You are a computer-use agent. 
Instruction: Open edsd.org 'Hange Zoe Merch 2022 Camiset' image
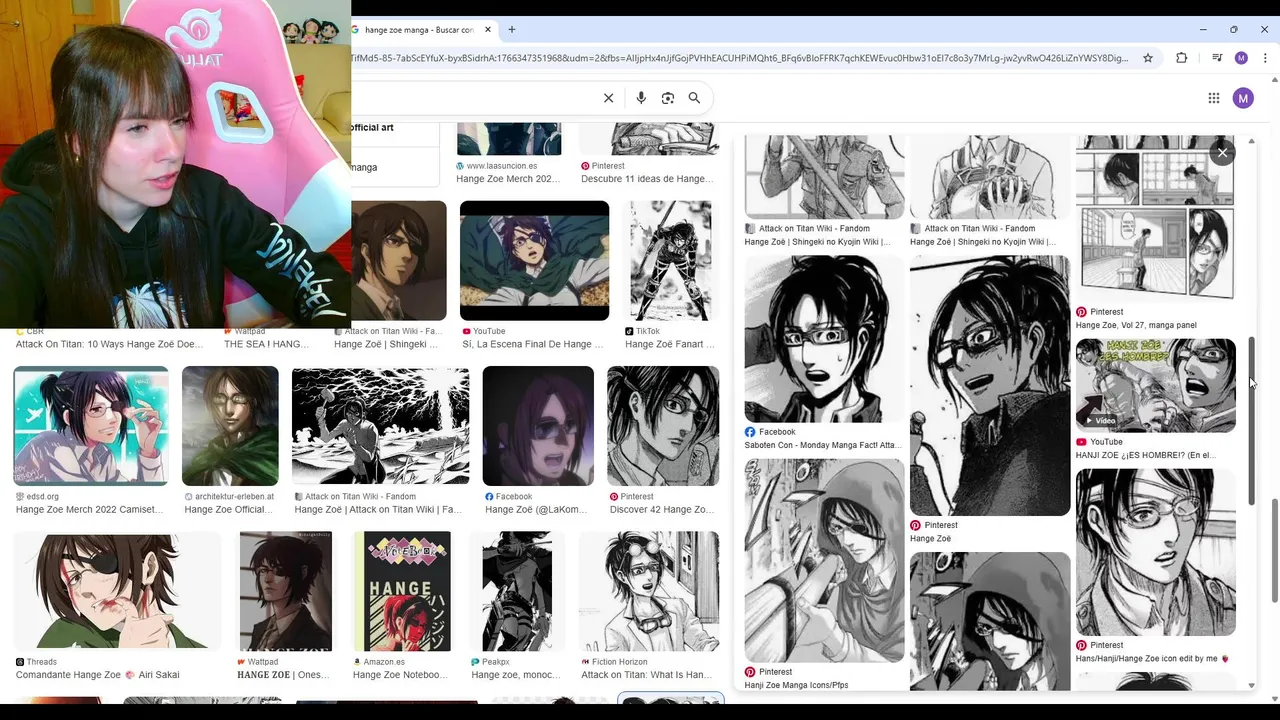click(x=91, y=426)
